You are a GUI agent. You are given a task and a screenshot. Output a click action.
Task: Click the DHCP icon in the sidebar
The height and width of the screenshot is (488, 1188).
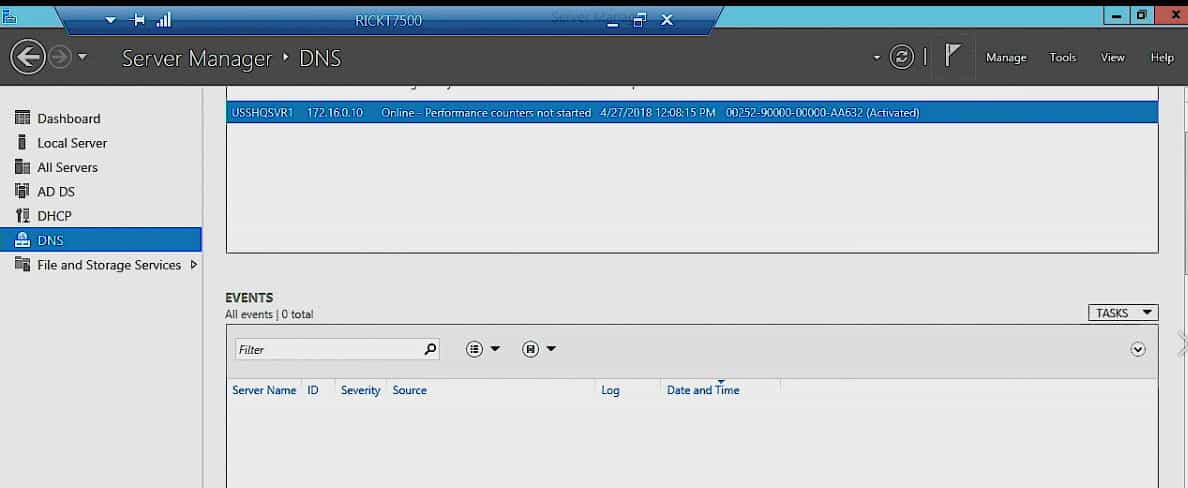click(22, 216)
